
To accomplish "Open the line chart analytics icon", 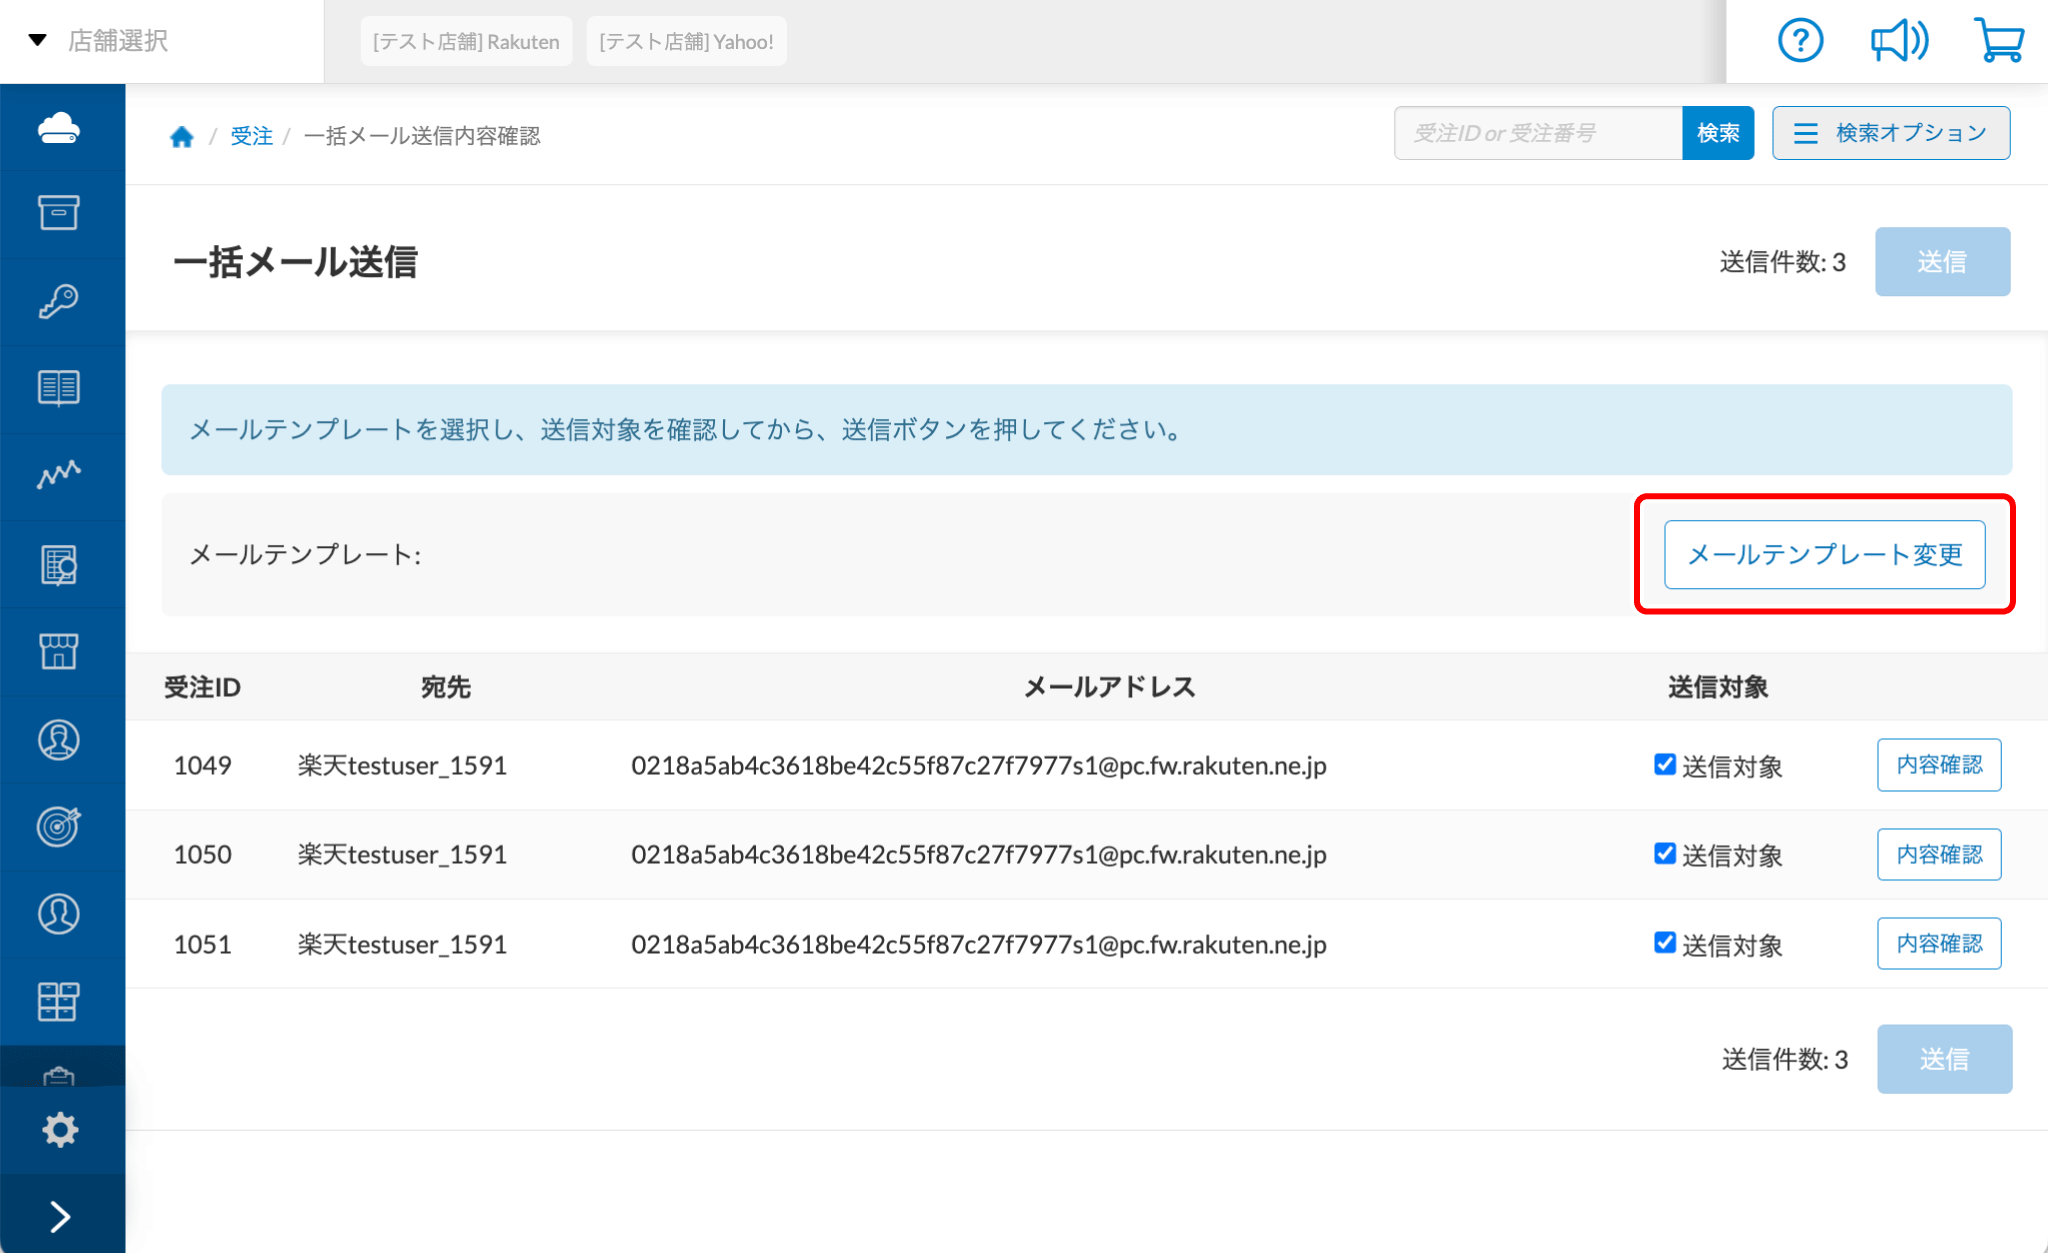I will click(59, 474).
